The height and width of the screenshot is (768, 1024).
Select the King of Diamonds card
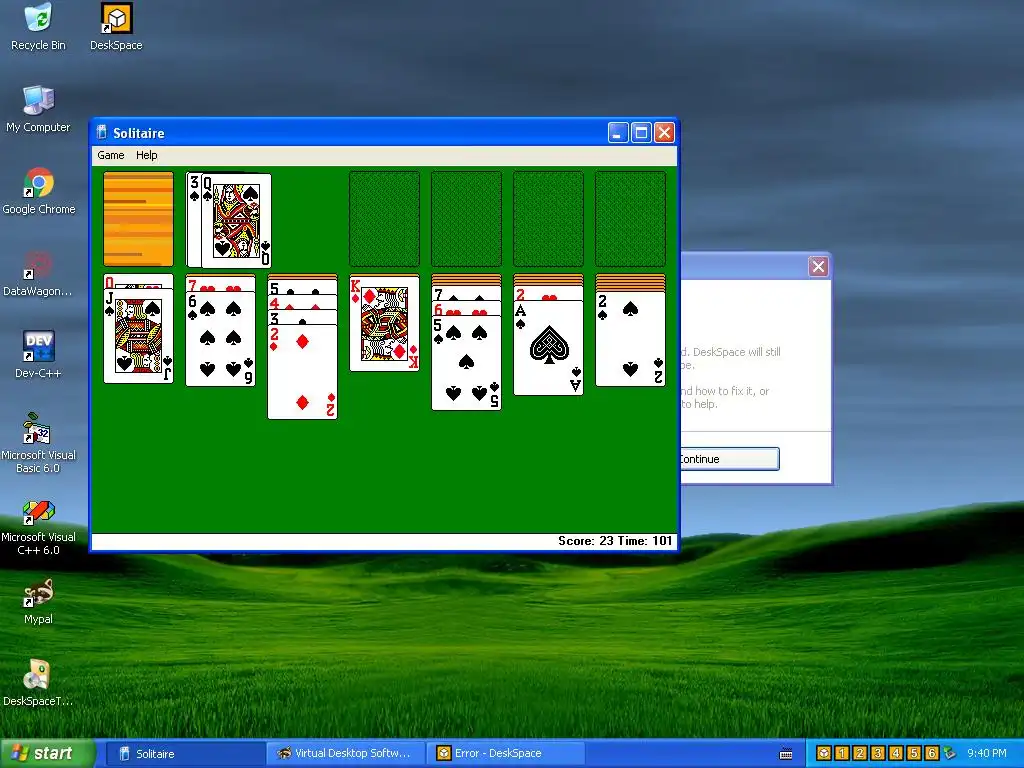[x=384, y=323]
